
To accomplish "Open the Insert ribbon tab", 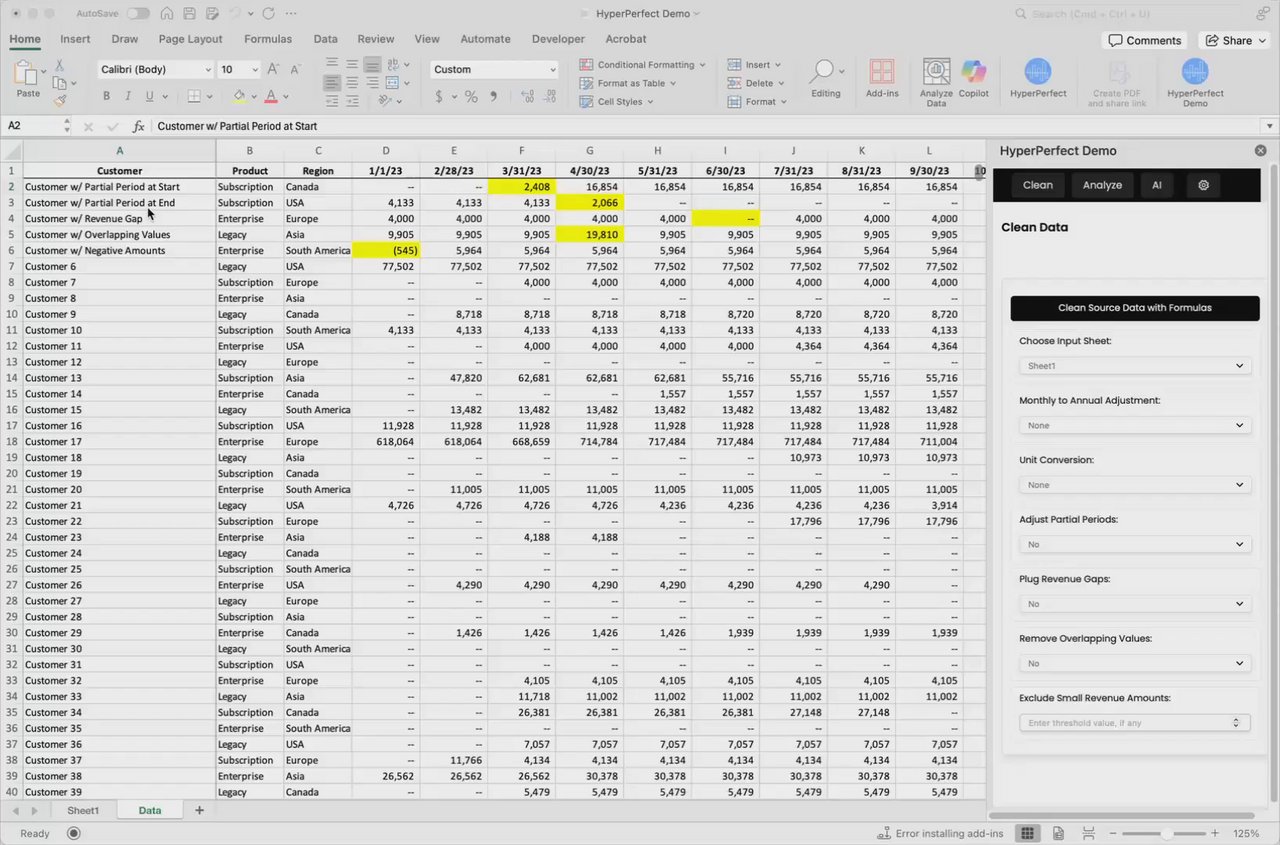I will 75,39.
